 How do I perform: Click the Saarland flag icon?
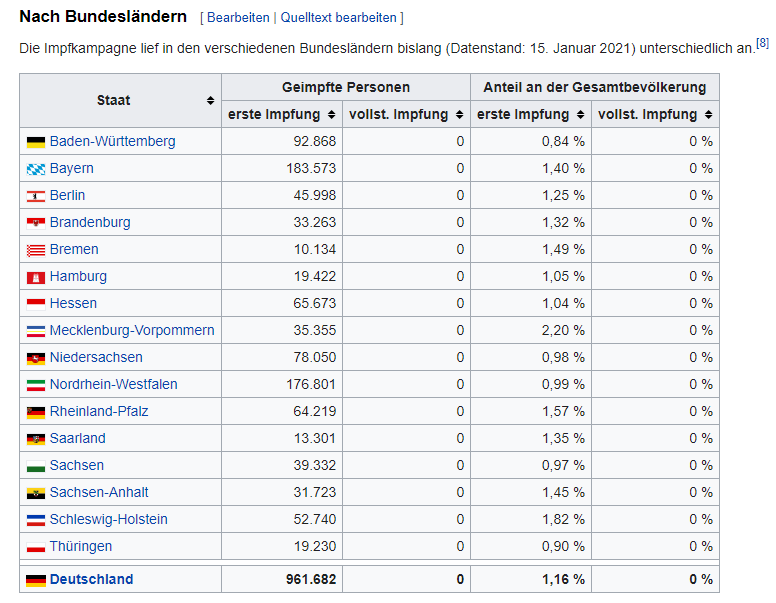(x=36, y=439)
